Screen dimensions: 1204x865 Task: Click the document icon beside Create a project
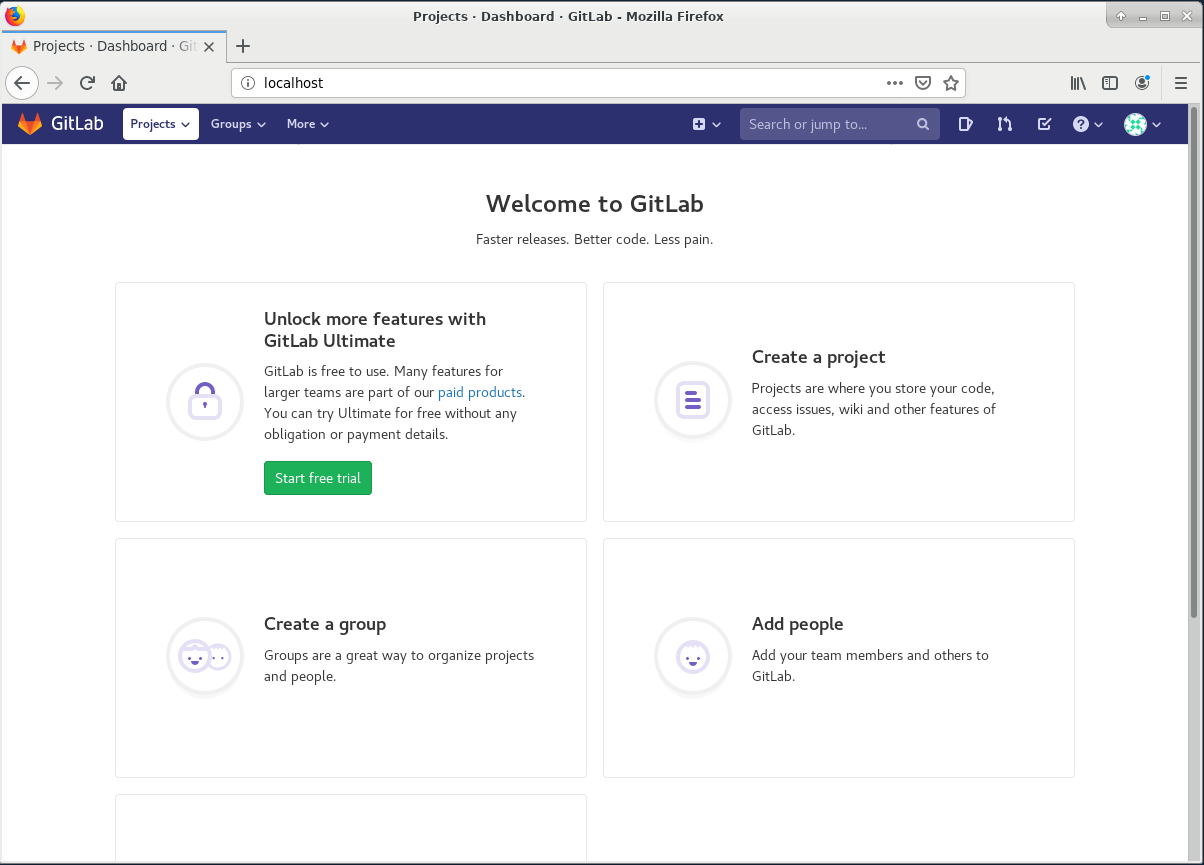693,400
